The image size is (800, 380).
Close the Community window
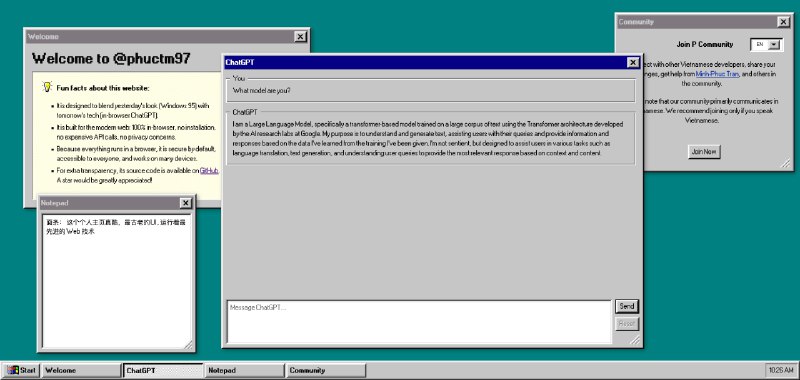[783, 22]
